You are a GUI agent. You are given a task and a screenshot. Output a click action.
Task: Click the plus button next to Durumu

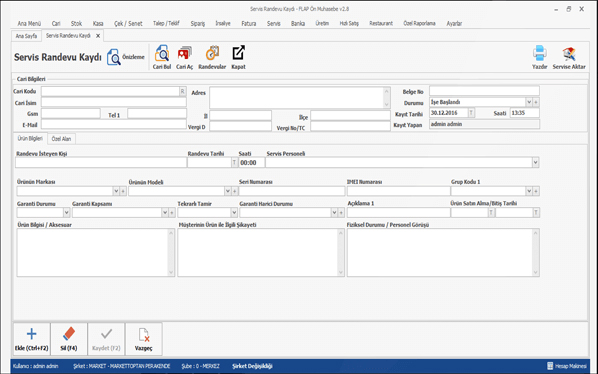(x=536, y=102)
